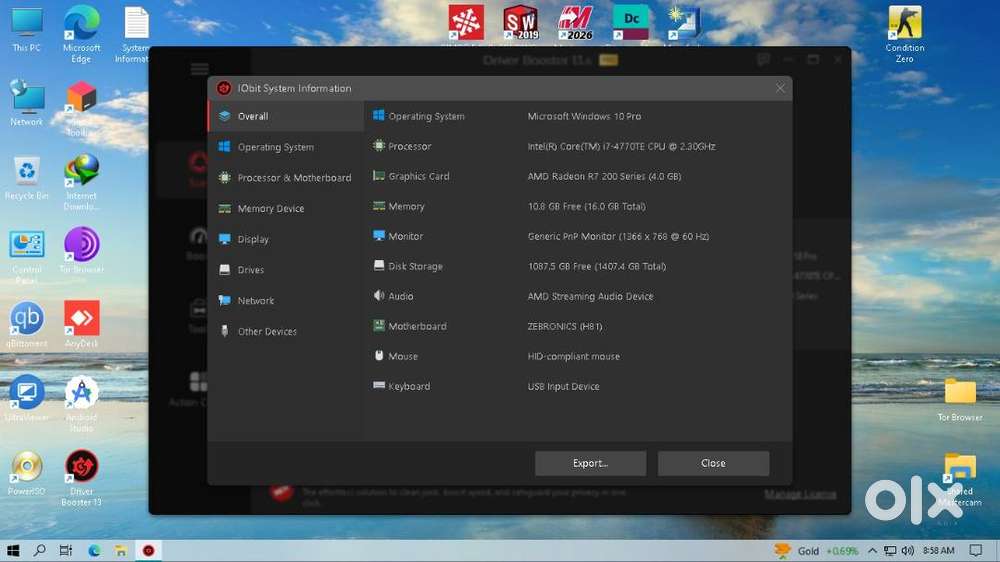The image size is (1000, 562).
Task: Close IObit System Information with X
Action: coord(780,88)
